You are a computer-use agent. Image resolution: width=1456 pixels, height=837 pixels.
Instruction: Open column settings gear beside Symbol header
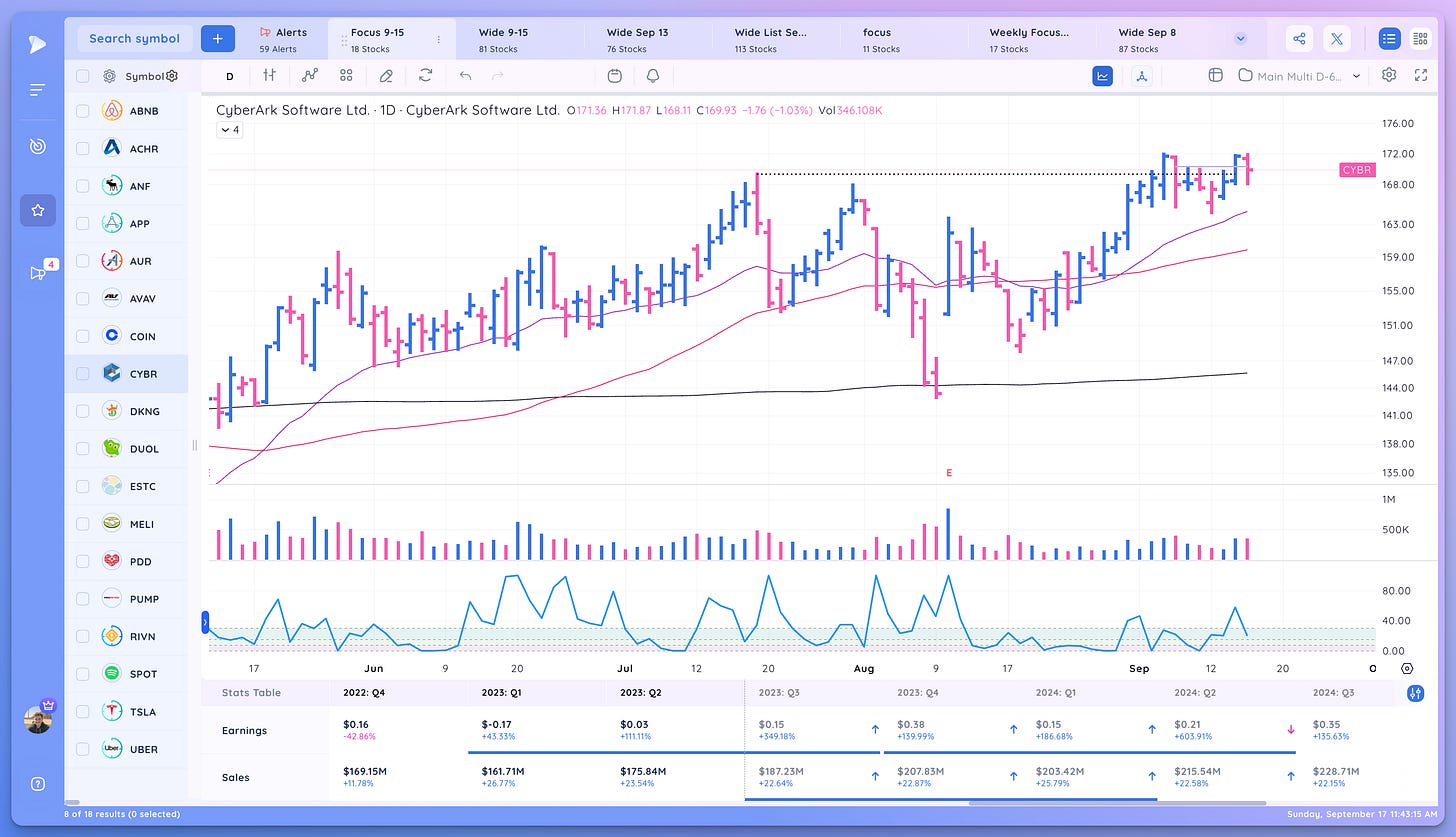pyautogui.click(x=172, y=76)
